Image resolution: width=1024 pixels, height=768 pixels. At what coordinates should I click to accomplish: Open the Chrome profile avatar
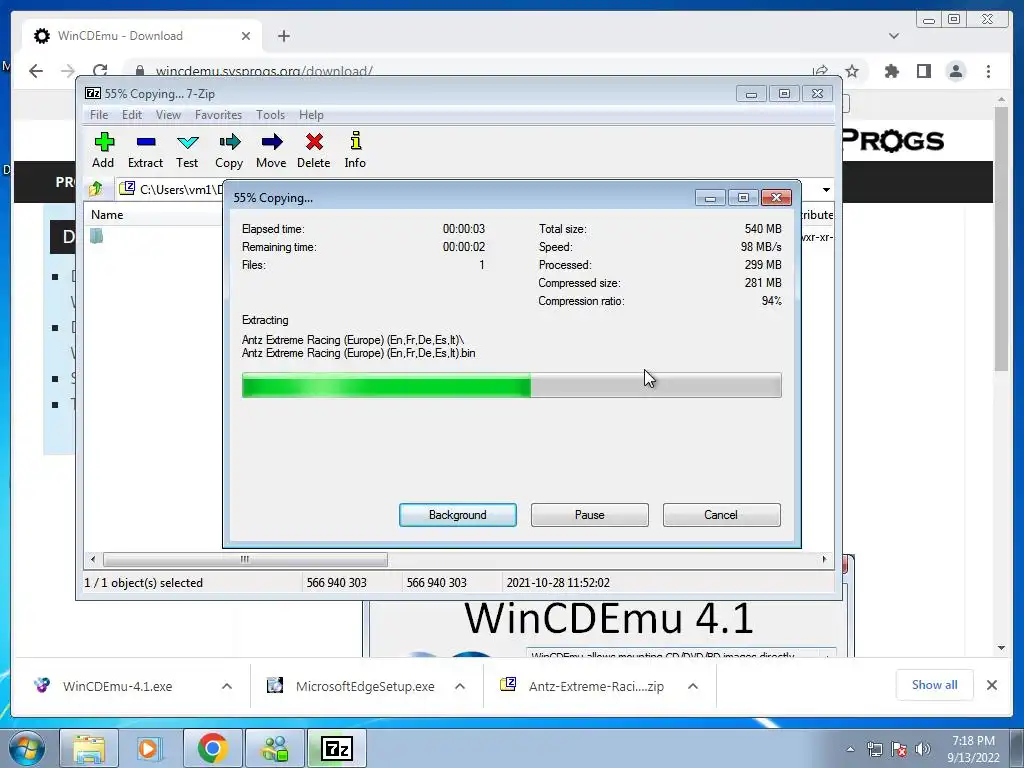[x=955, y=71]
